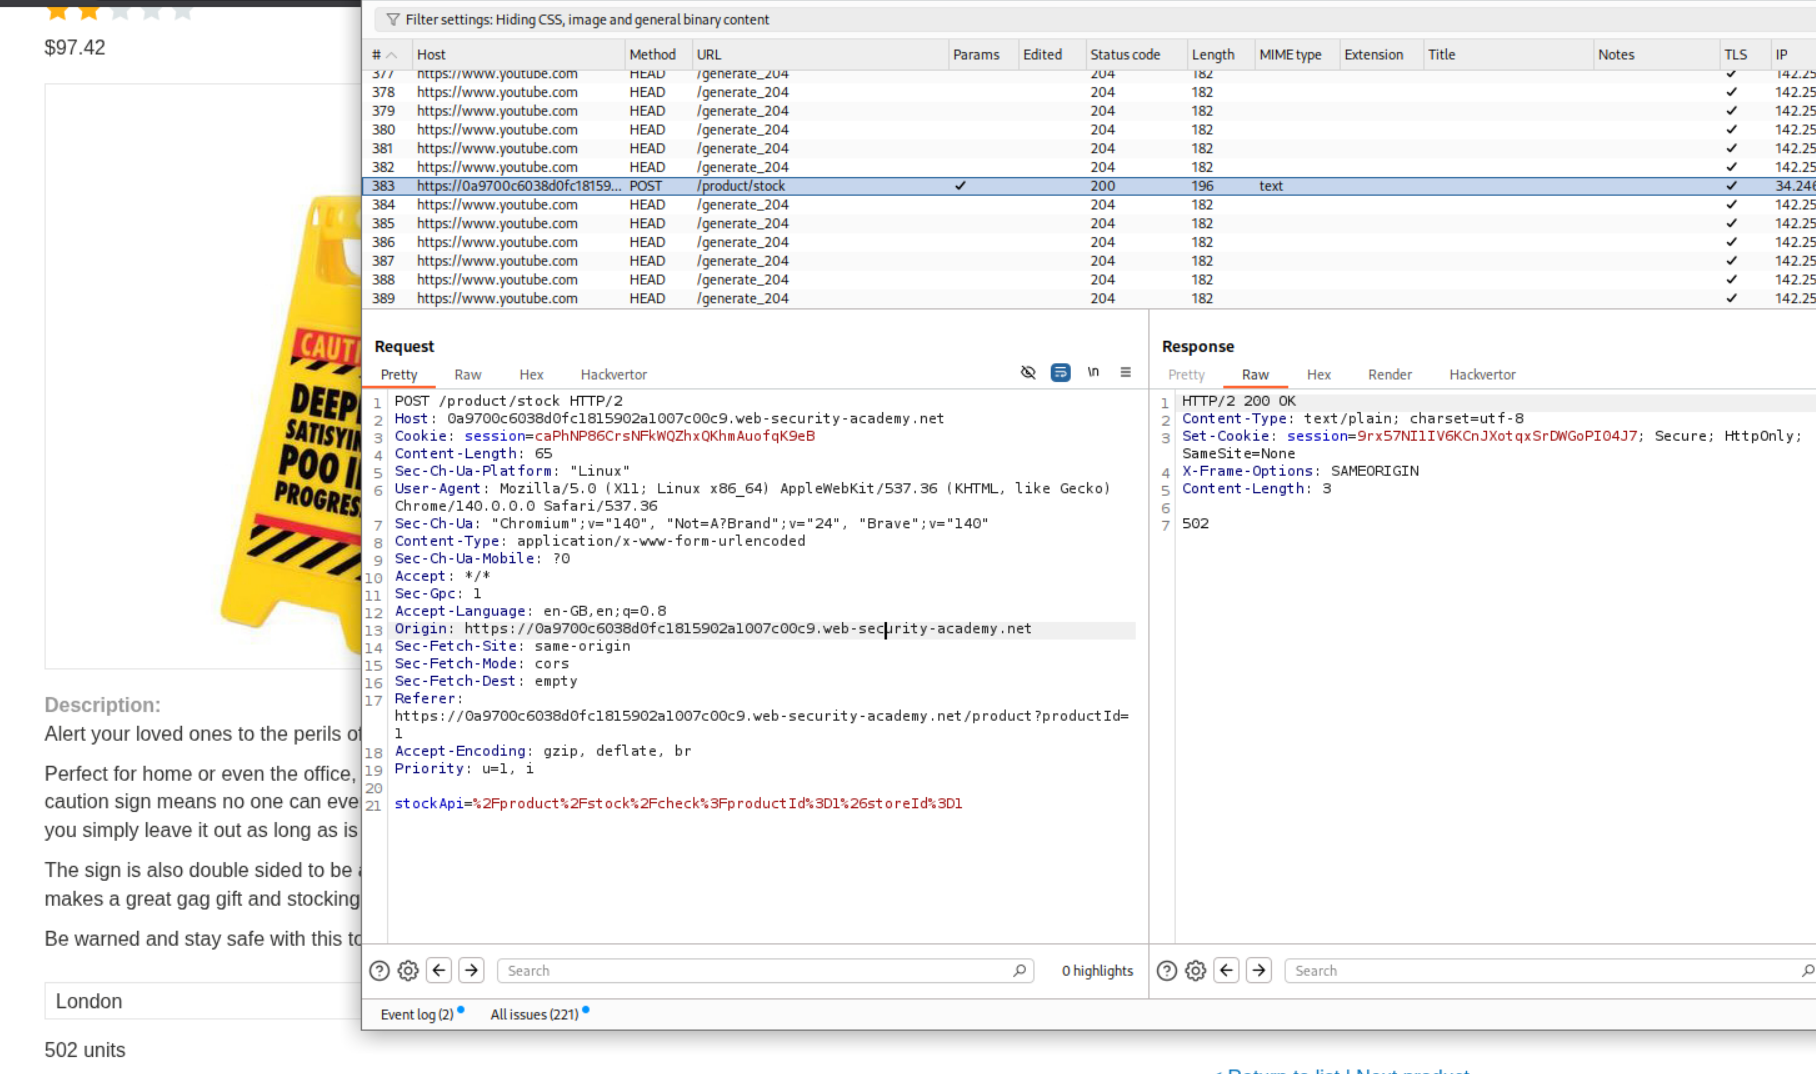Click the response panel forward arrow
Screen dimensions: 1816x1074
tap(1258, 970)
